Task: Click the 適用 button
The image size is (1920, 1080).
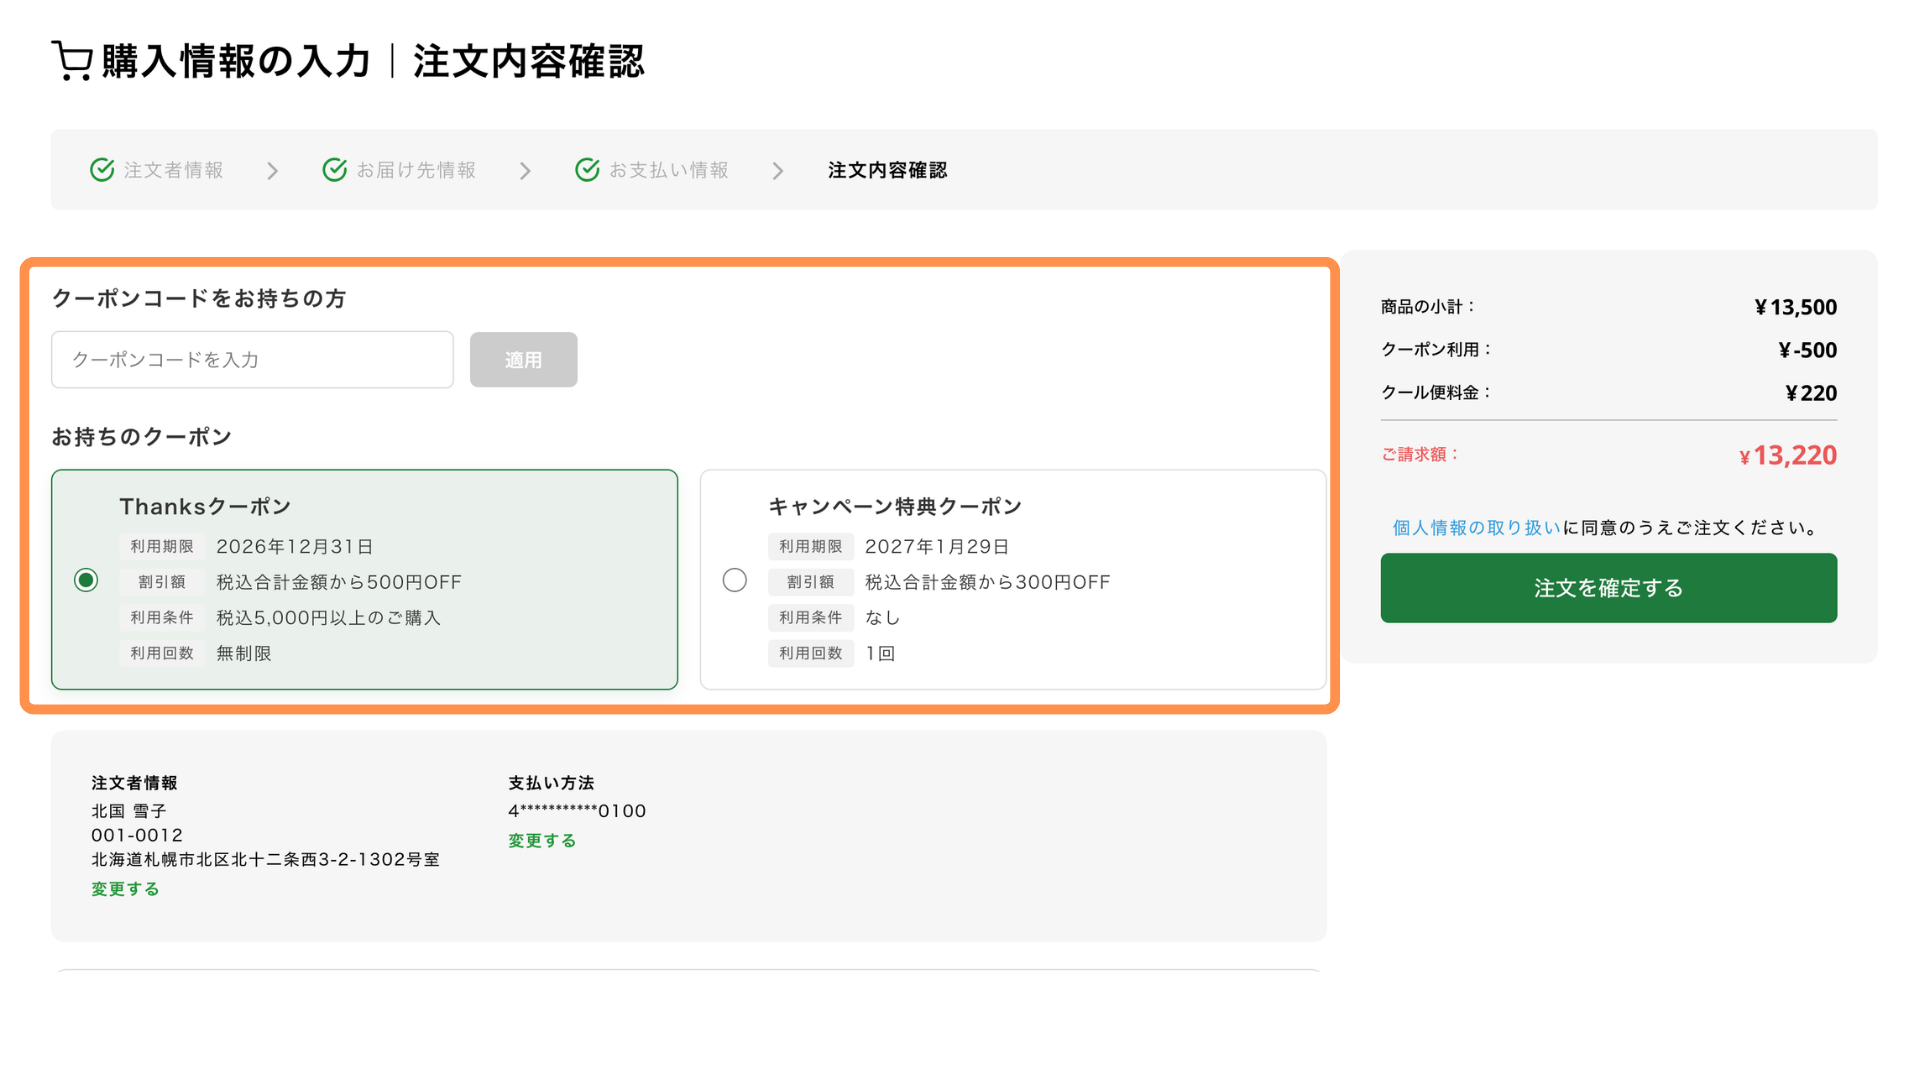Action: pyautogui.click(x=524, y=360)
